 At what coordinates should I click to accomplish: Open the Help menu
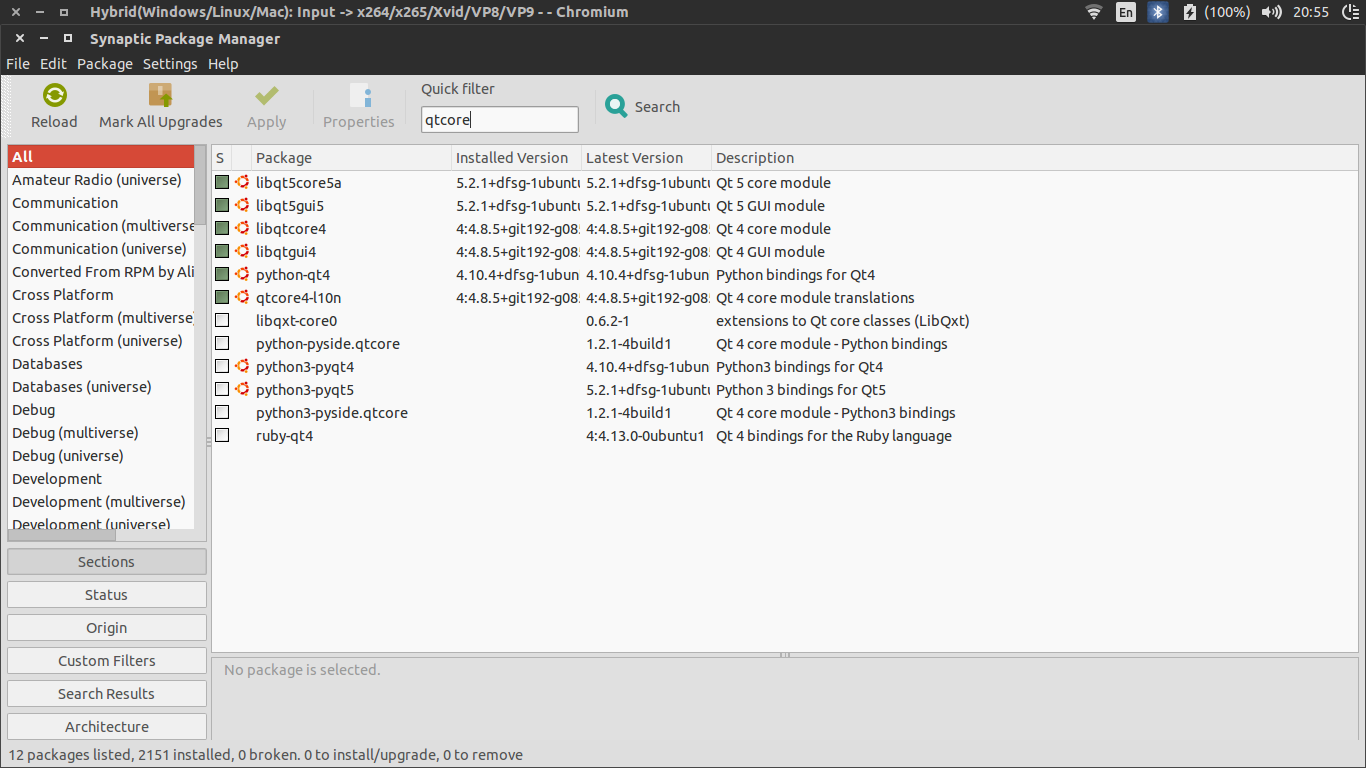223,64
